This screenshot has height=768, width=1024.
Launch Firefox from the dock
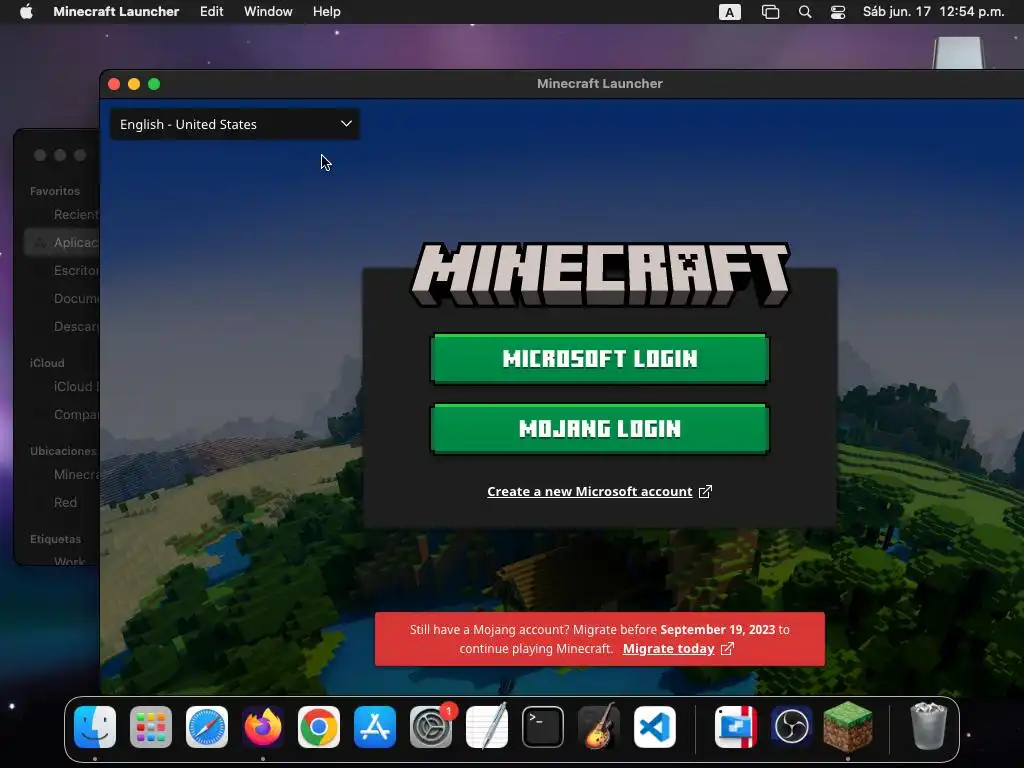tap(263, 727)
